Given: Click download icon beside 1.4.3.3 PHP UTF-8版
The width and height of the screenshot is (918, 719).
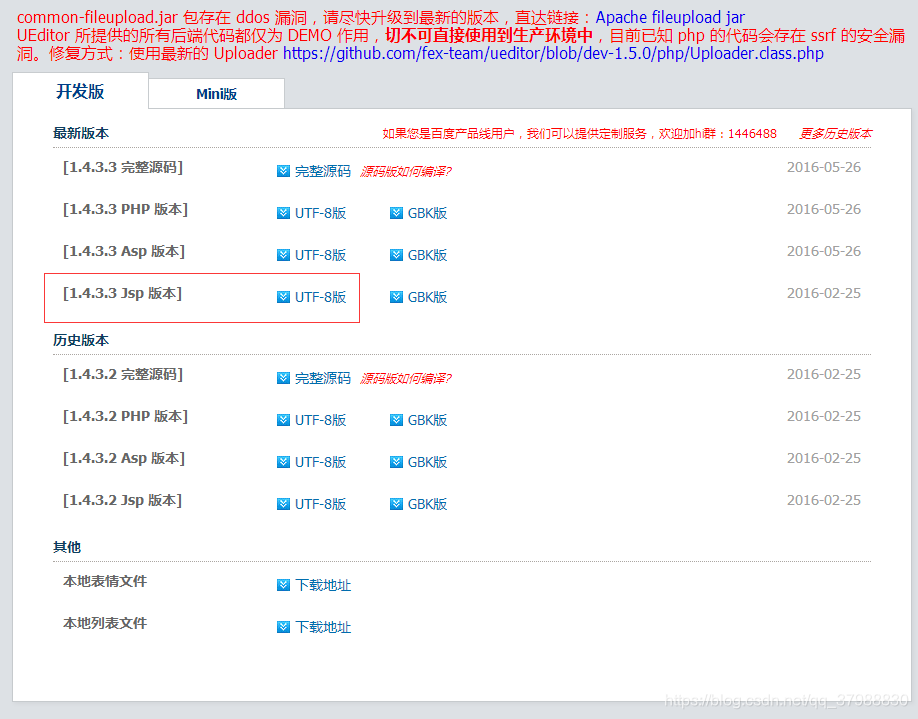Looking at the screenshot, I should click(283, 213).
